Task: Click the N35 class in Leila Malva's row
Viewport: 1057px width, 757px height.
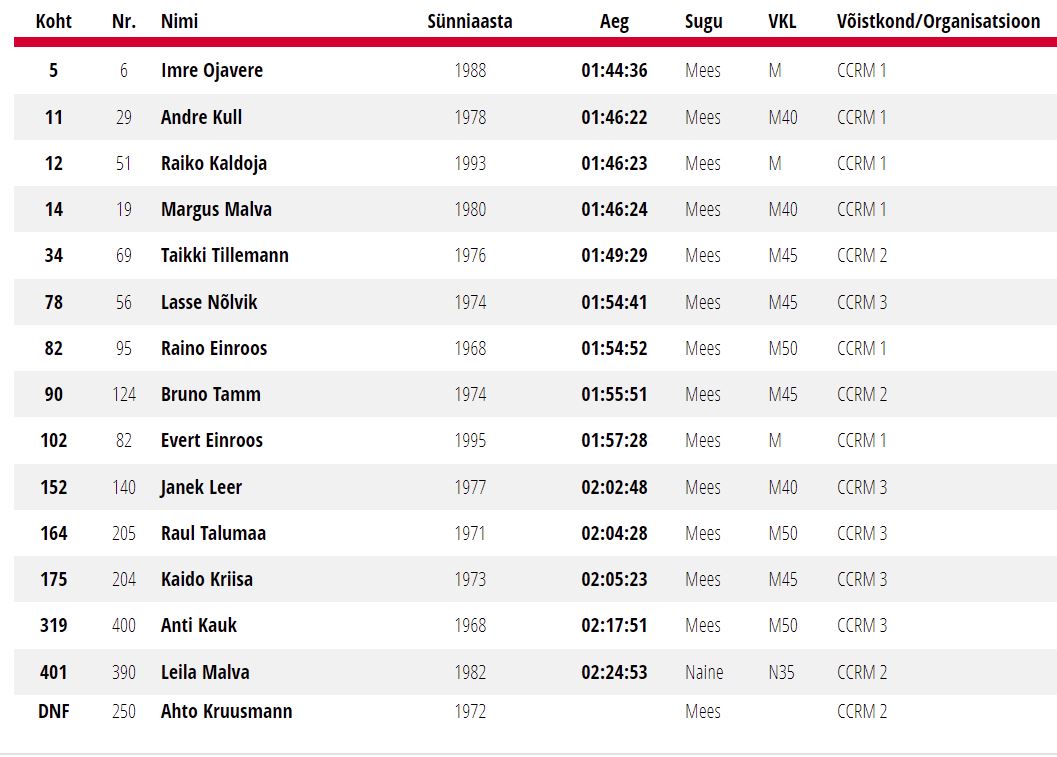Action: click(781, 672)
